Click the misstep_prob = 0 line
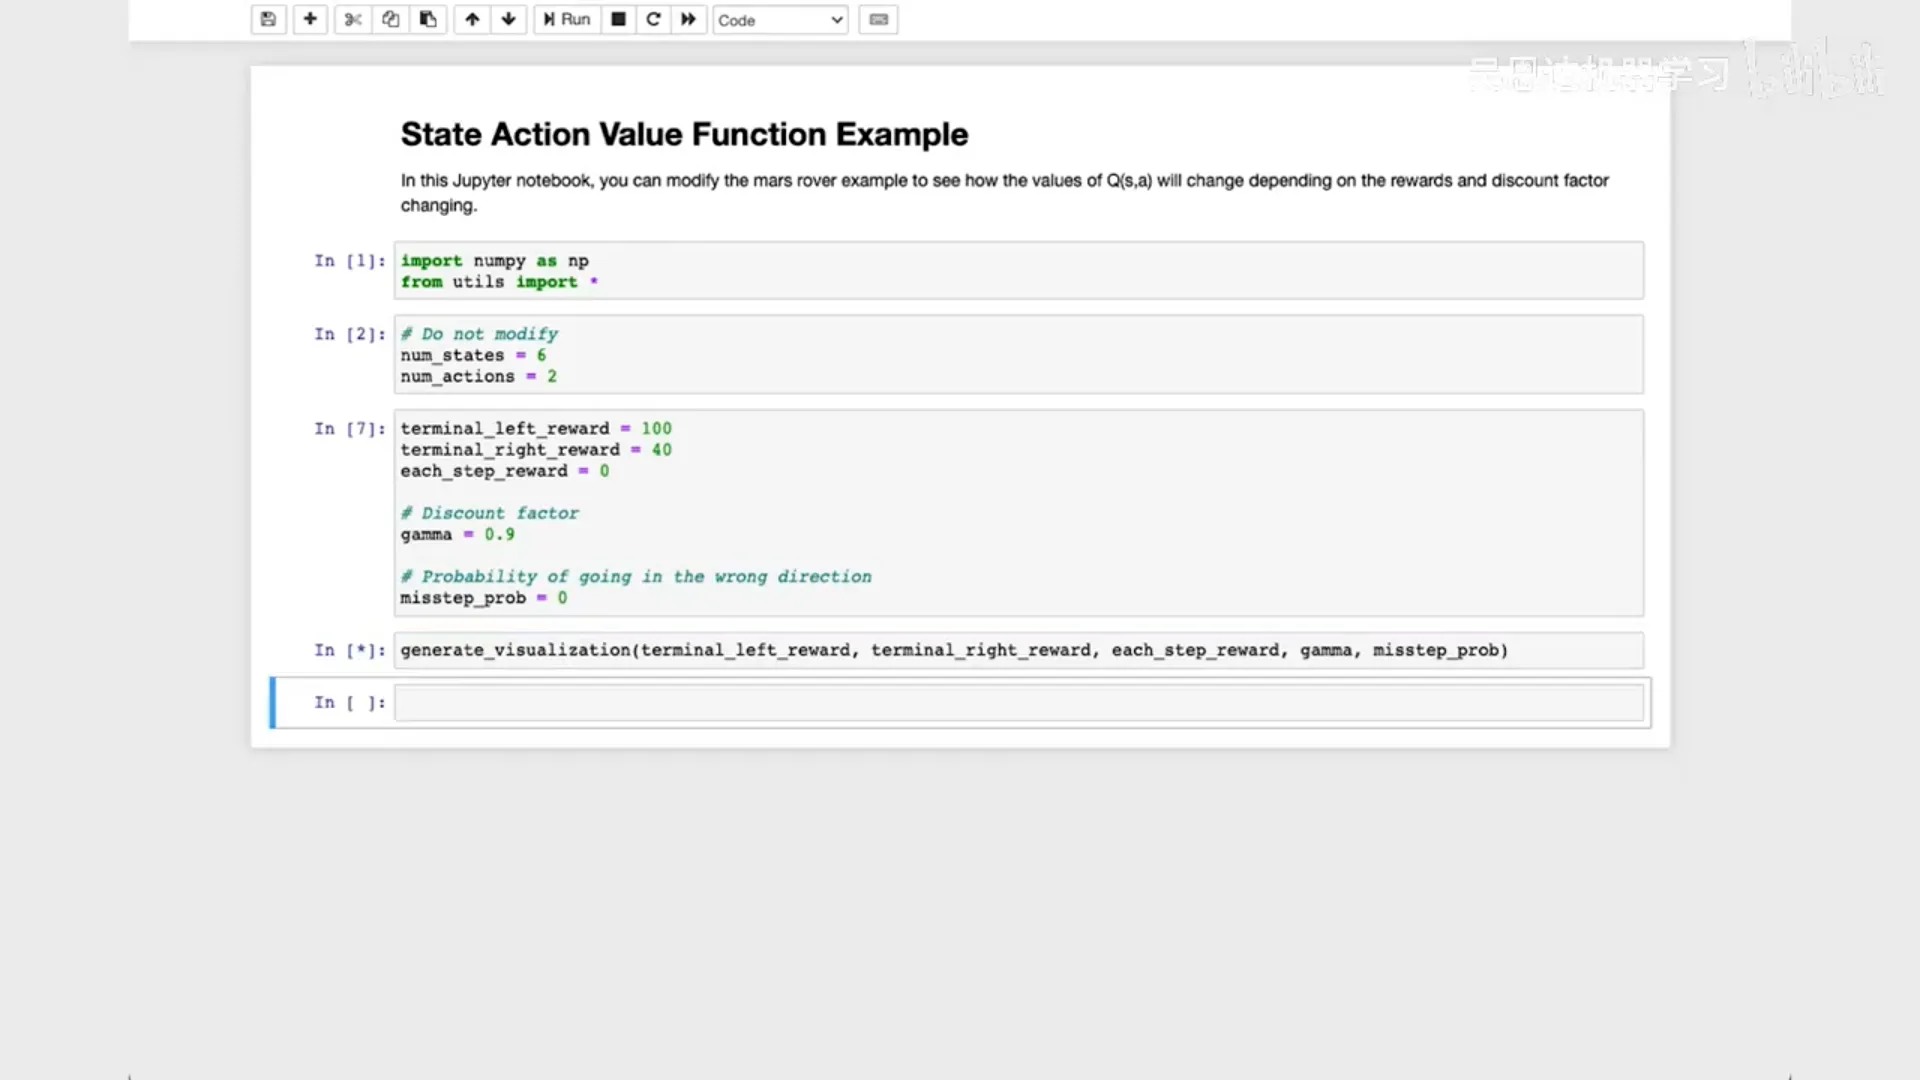 coord(483,598)
